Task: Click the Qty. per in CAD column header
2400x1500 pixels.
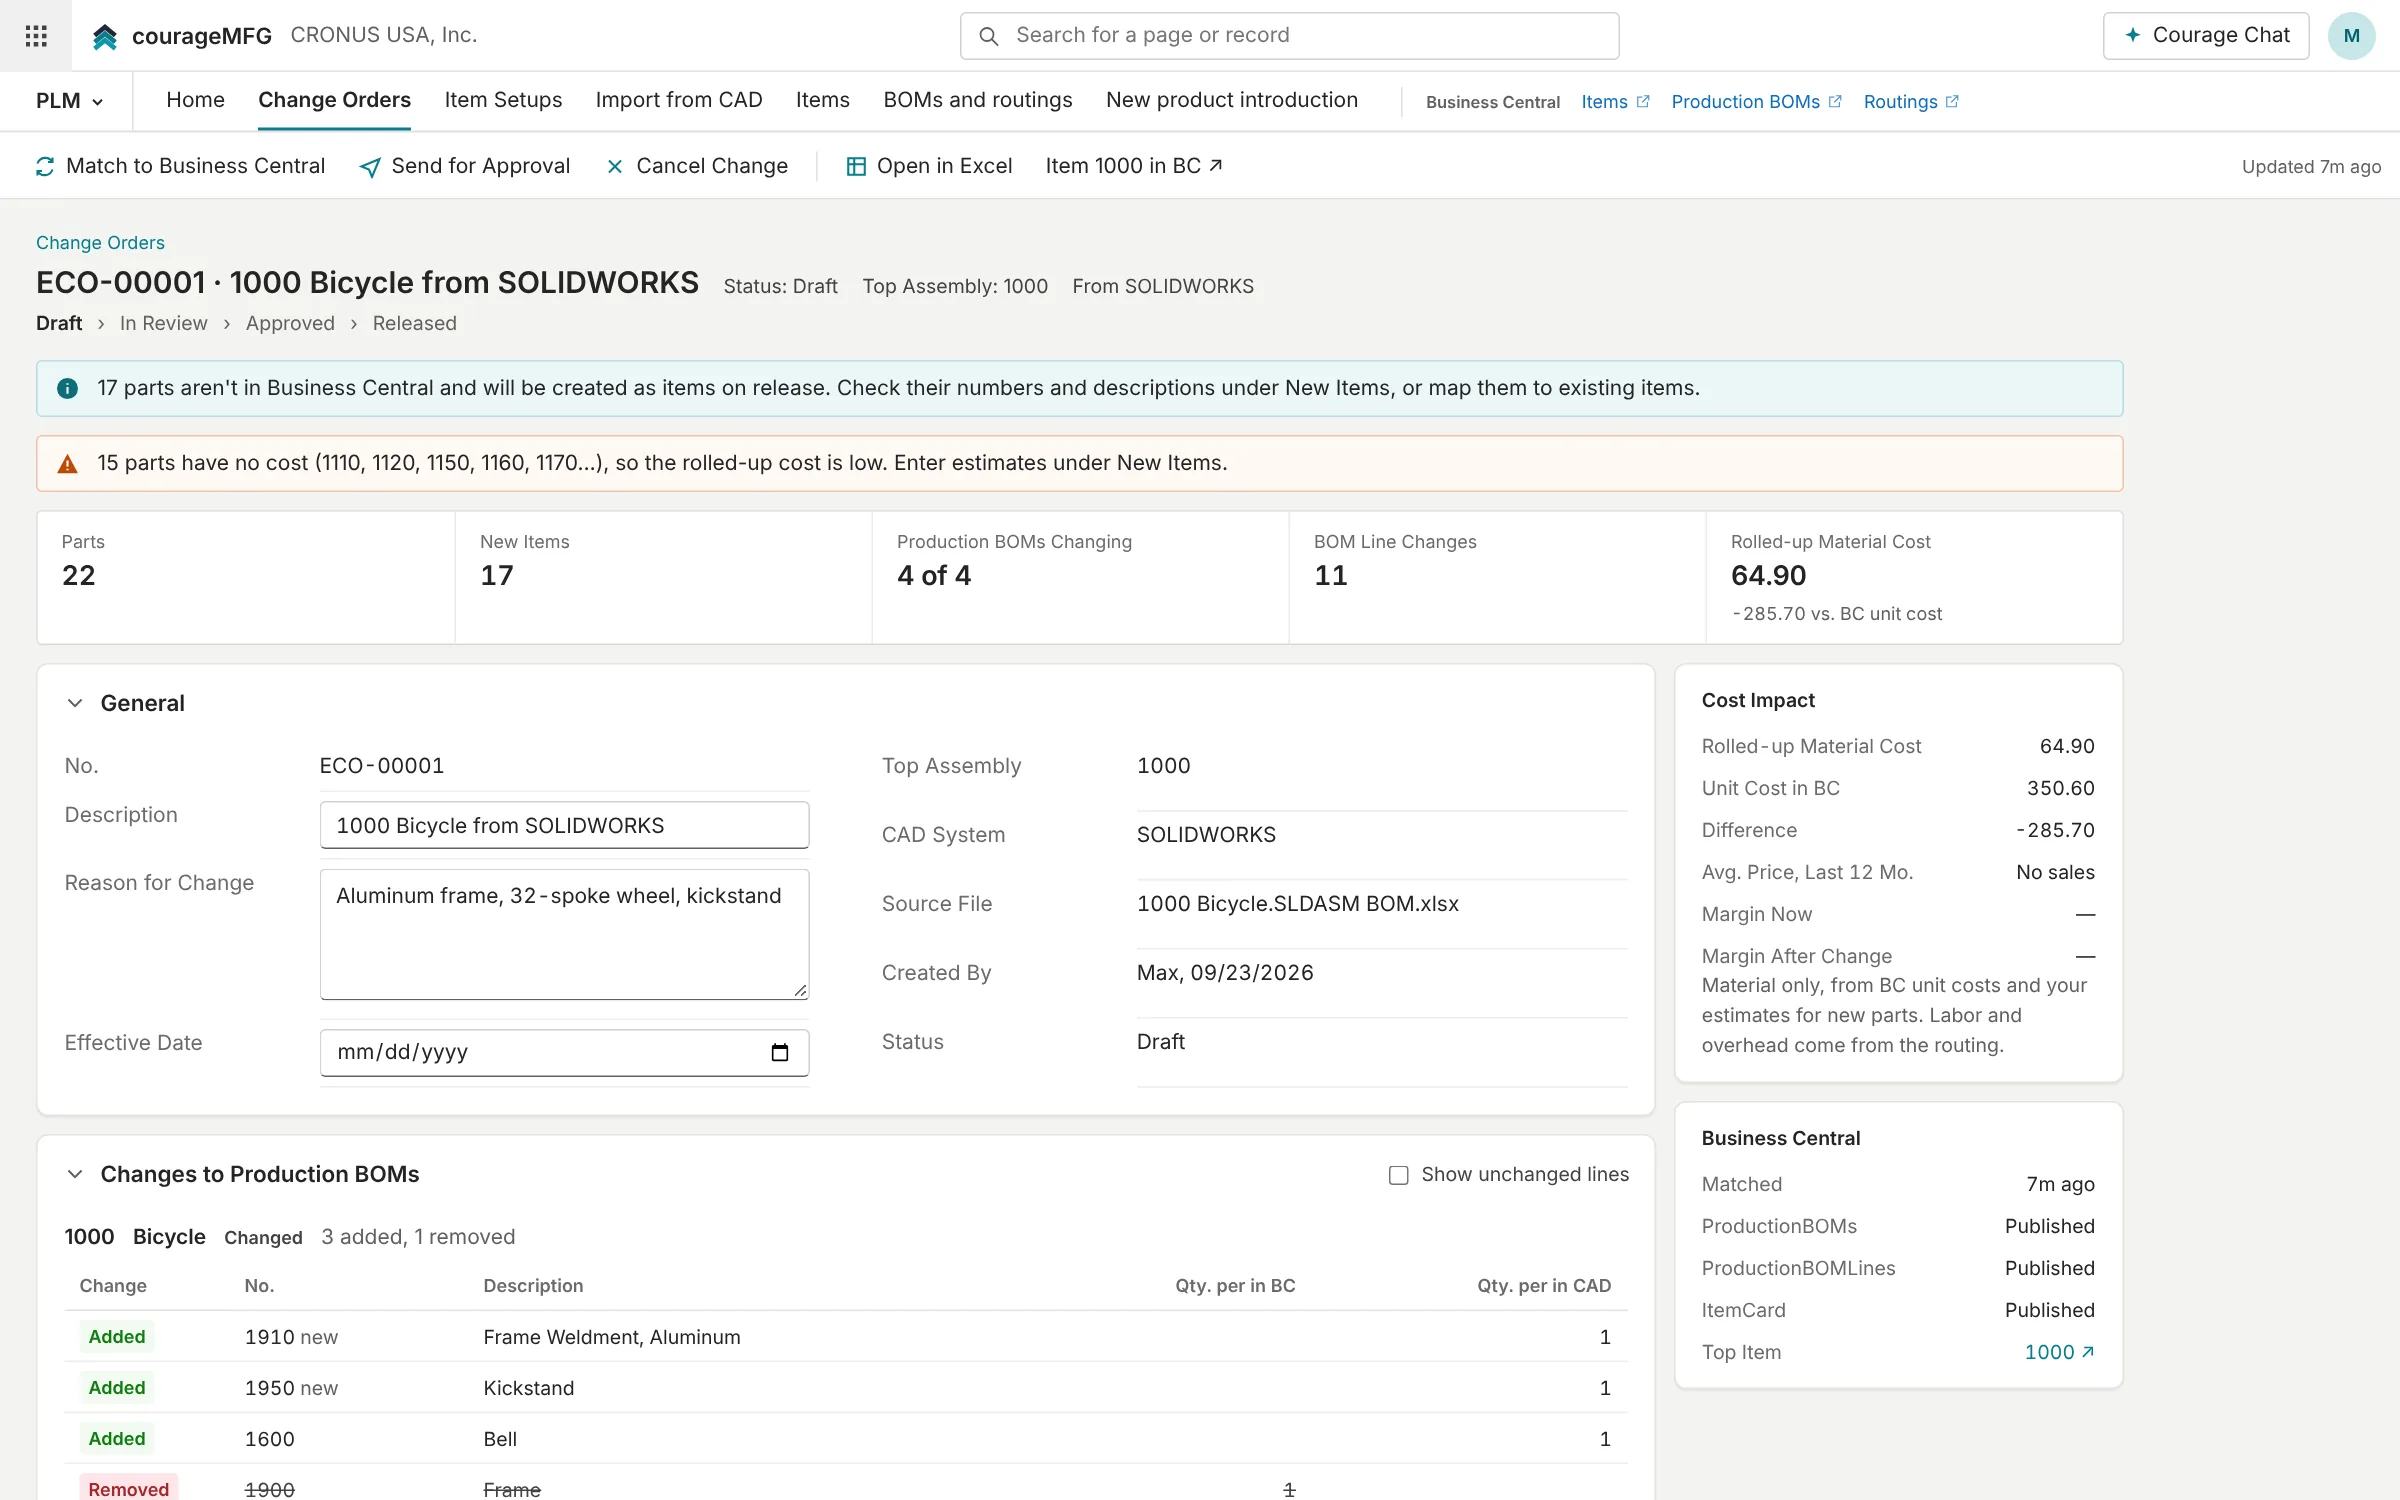Action: pos(1544,1286)
